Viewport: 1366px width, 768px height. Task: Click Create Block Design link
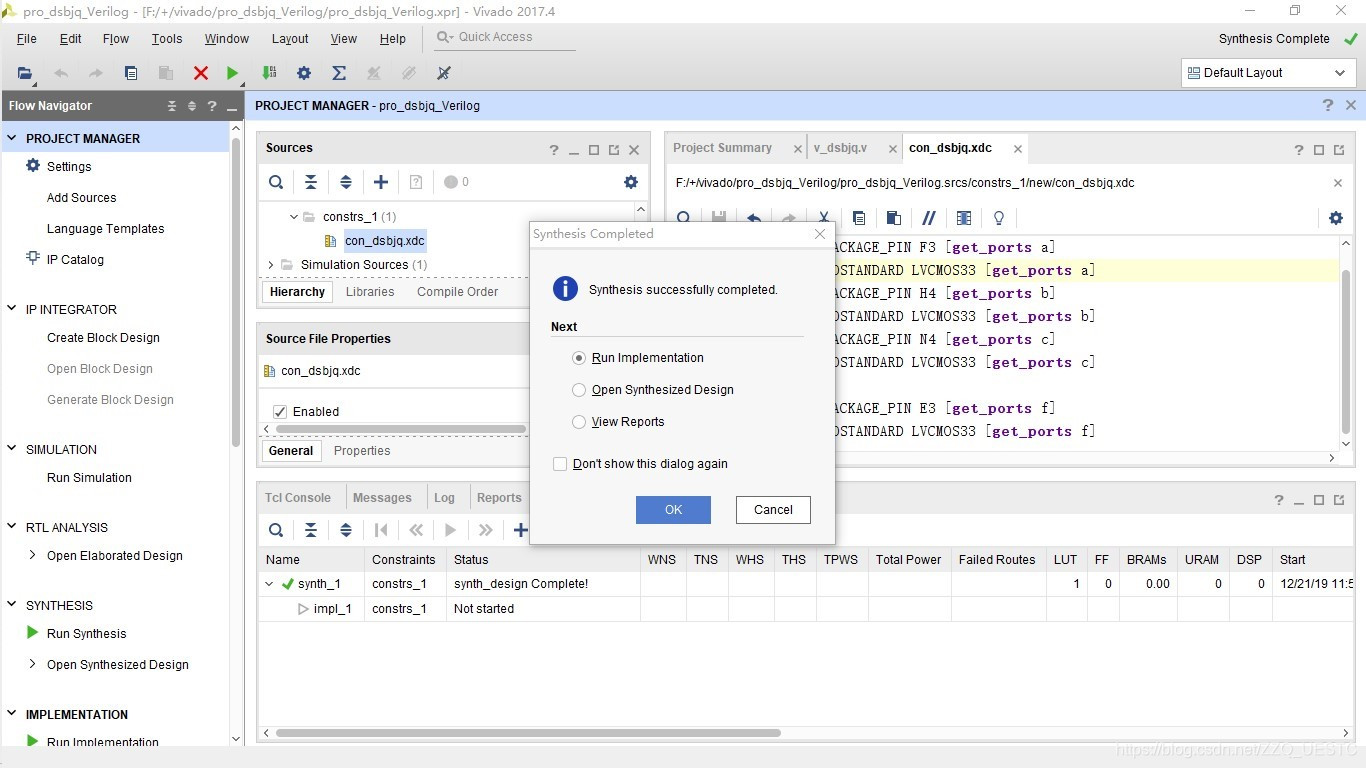click(103, 338)
